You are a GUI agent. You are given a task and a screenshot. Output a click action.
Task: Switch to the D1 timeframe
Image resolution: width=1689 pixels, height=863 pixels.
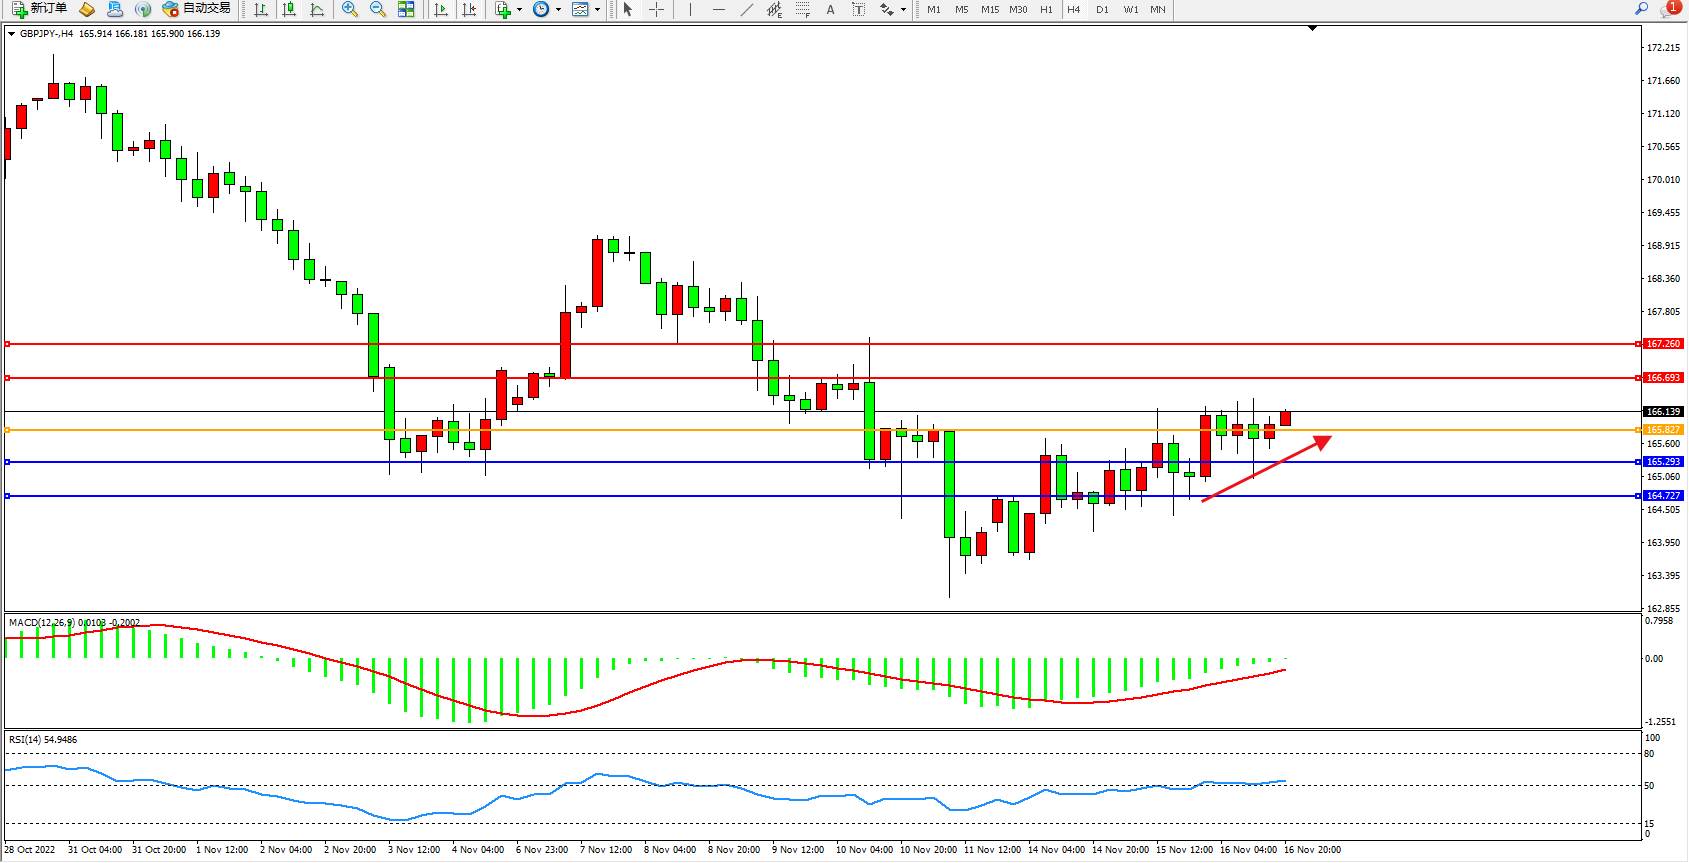(x=1102, y=9)
